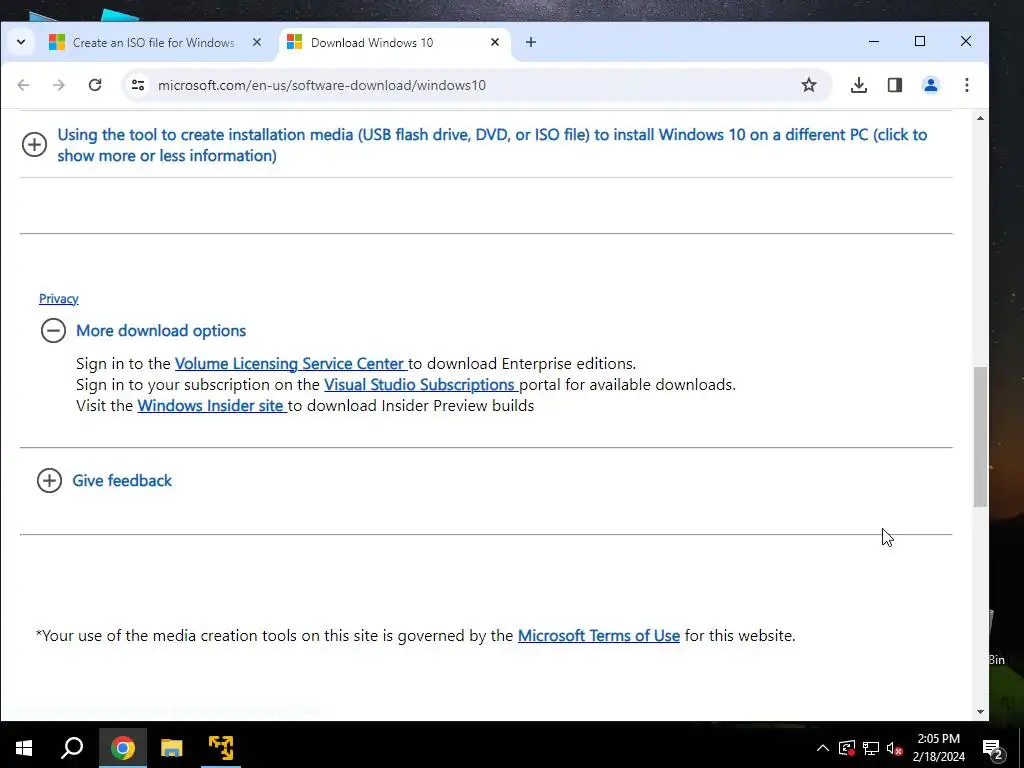Close the Create an ISO file tab
Screen dimensions: 1024x768
(x=257, y=42)
